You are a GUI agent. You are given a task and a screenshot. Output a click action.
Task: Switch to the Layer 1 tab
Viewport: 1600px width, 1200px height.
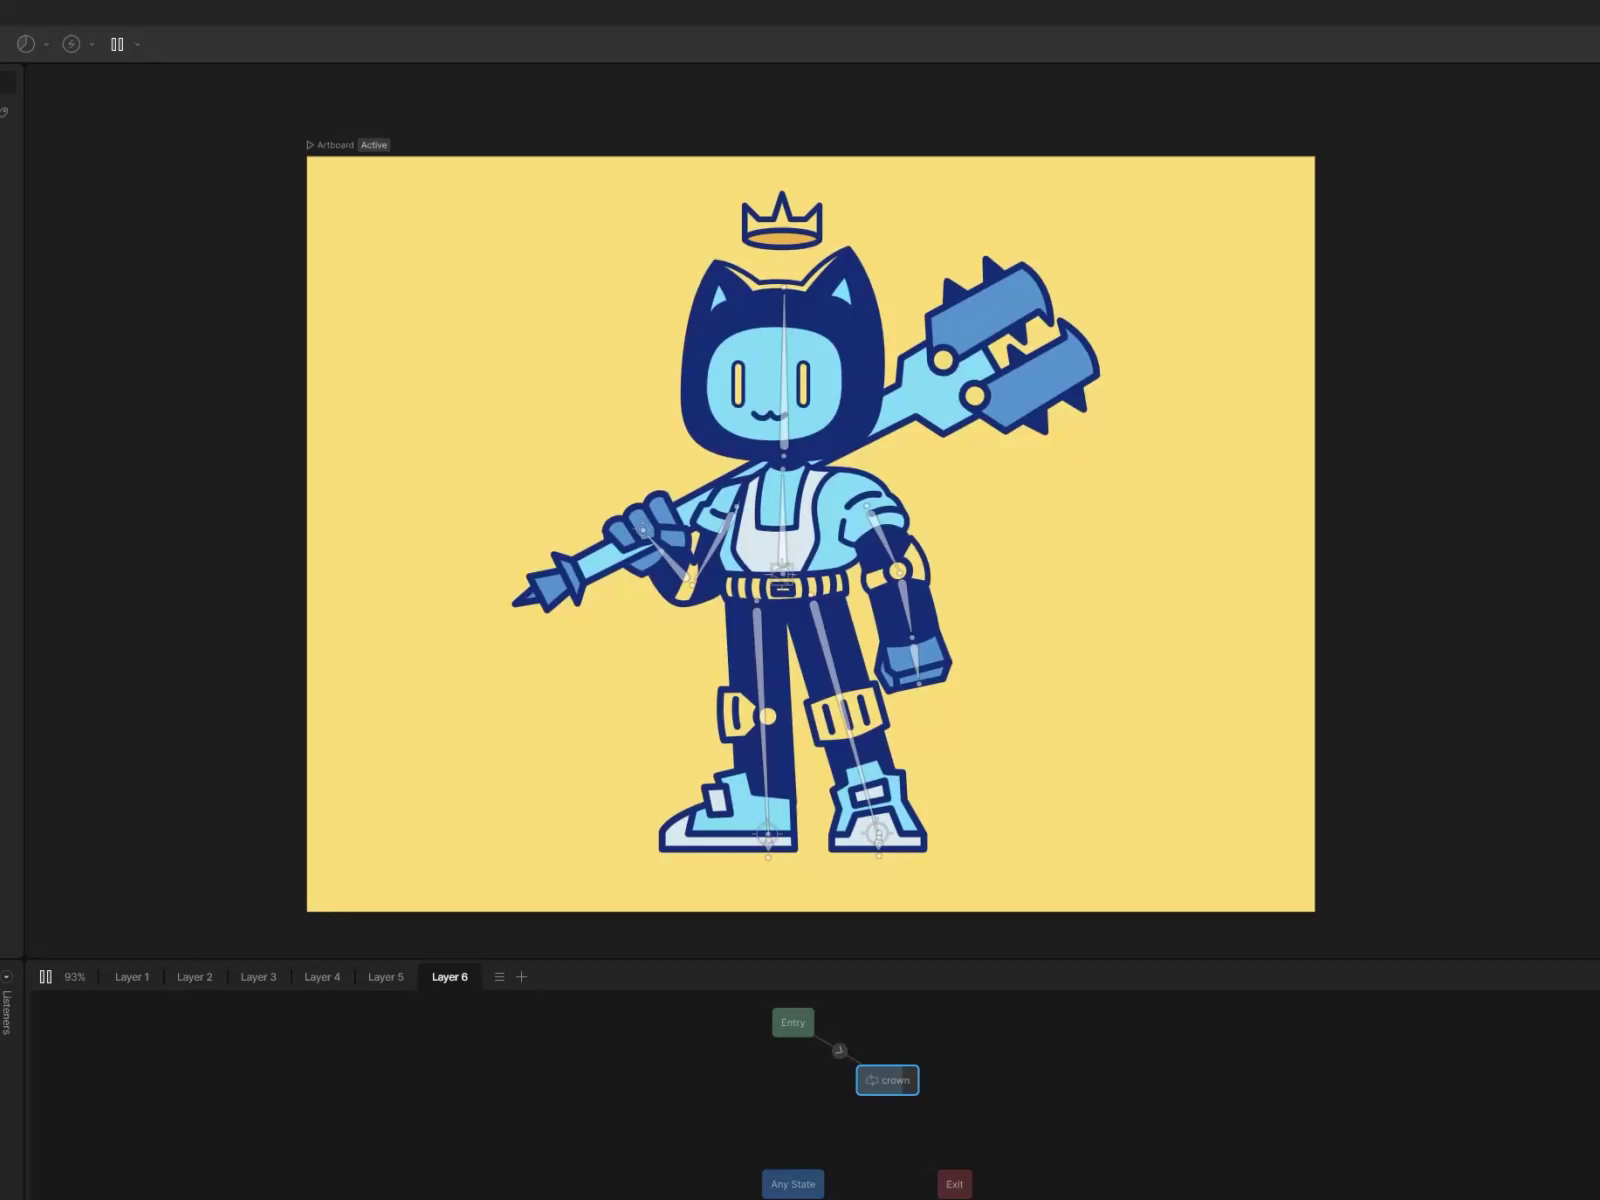click(x=131, y=976)
